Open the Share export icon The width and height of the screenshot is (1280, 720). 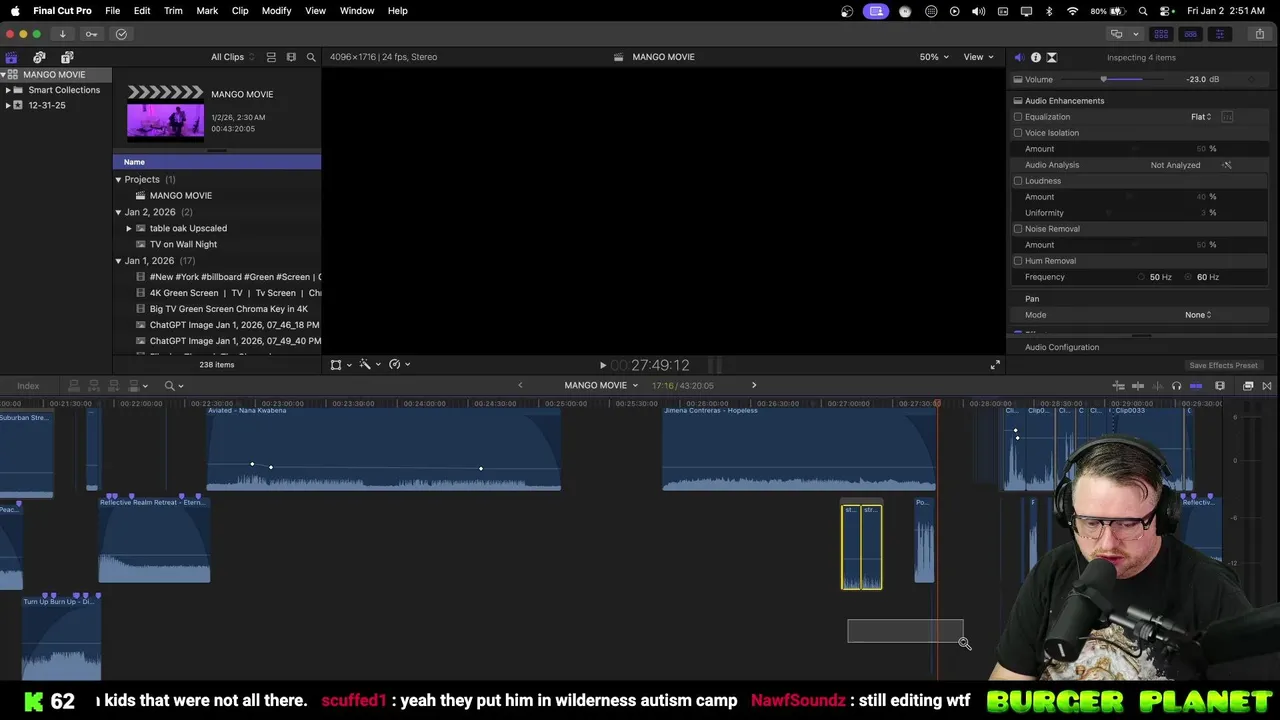(1260, 34)
